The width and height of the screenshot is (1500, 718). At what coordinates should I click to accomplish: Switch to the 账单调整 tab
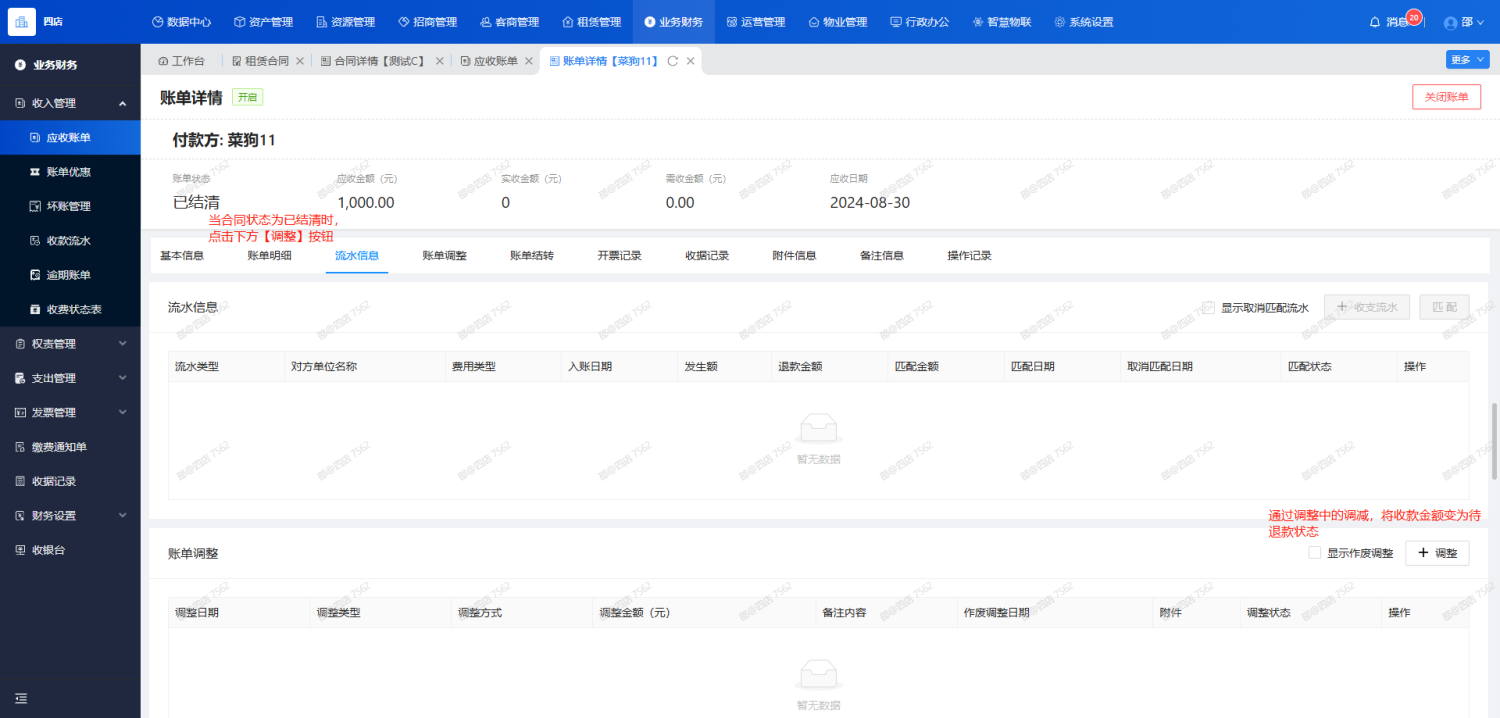pos(445,256)
